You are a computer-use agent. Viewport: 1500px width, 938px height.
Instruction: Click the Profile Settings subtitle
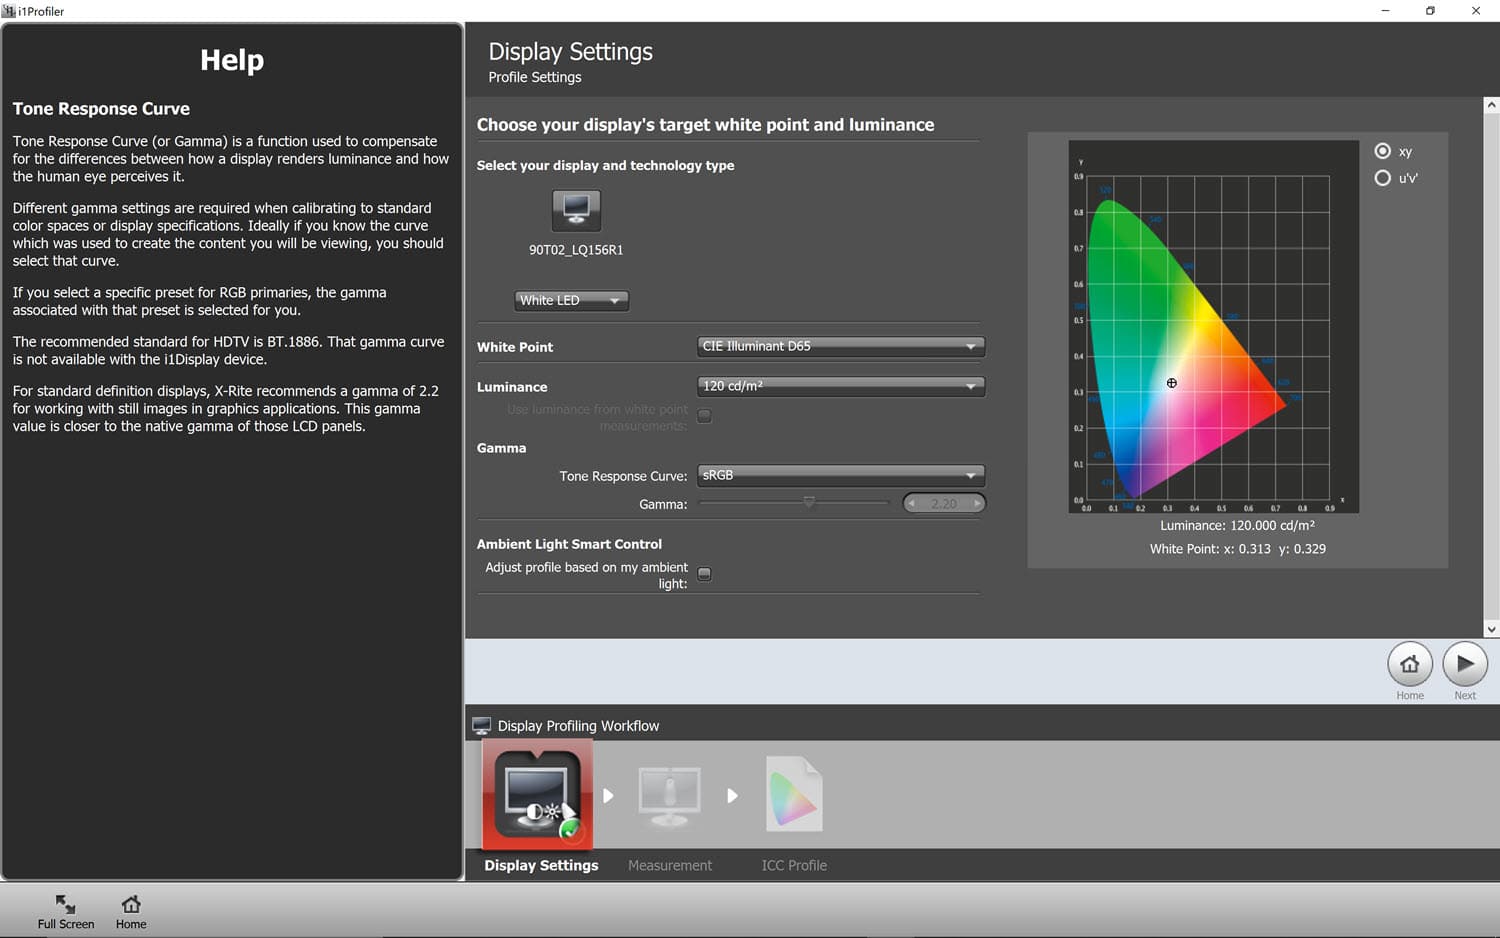[535, 77]
